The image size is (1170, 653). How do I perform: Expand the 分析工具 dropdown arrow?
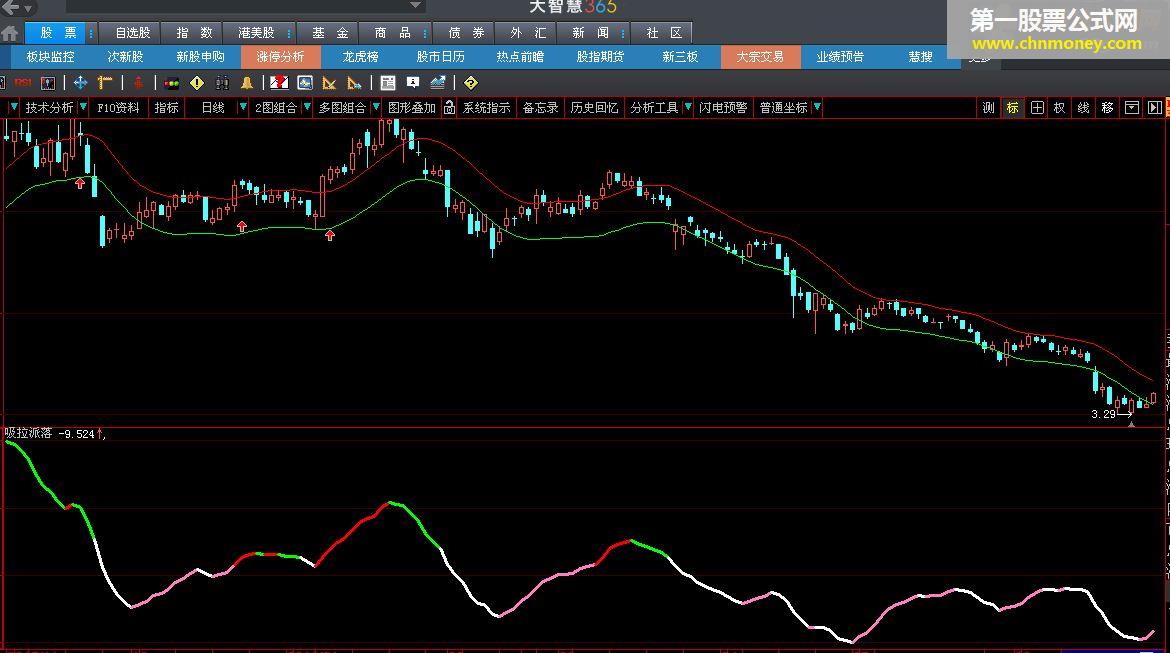pyautogui.click(x=688, y=107)
